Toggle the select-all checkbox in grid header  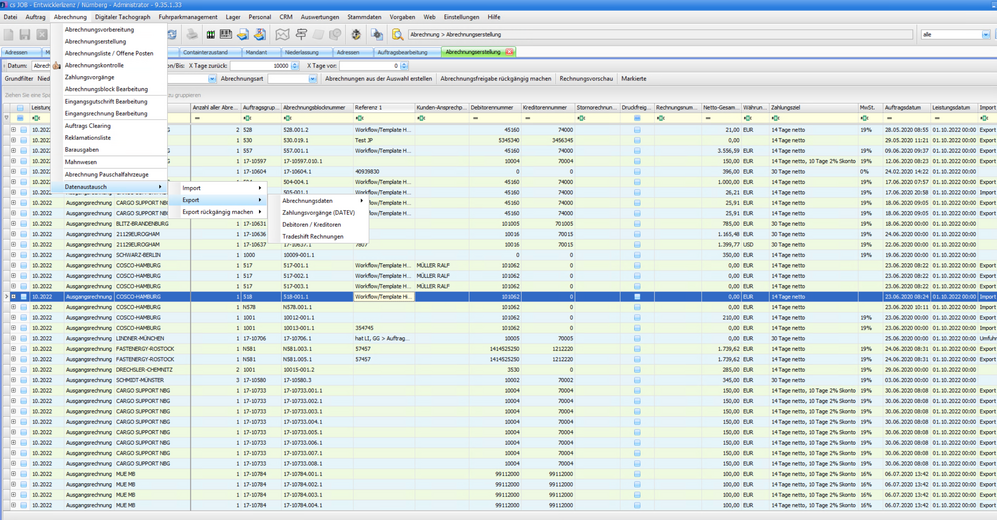pyautogui.click(x=20, y=108)
